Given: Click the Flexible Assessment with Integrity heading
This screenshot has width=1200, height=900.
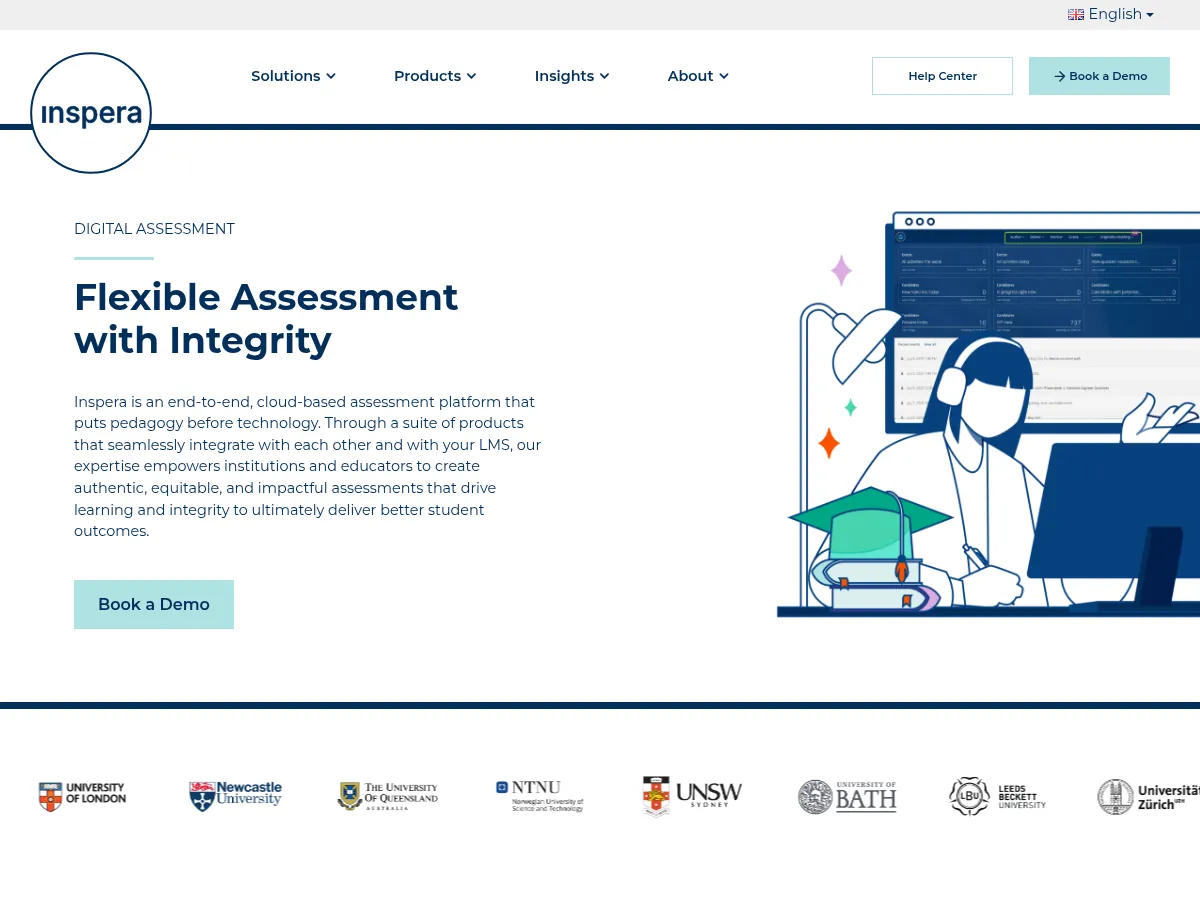Looking at the screenshot, I should coord(266,318).
